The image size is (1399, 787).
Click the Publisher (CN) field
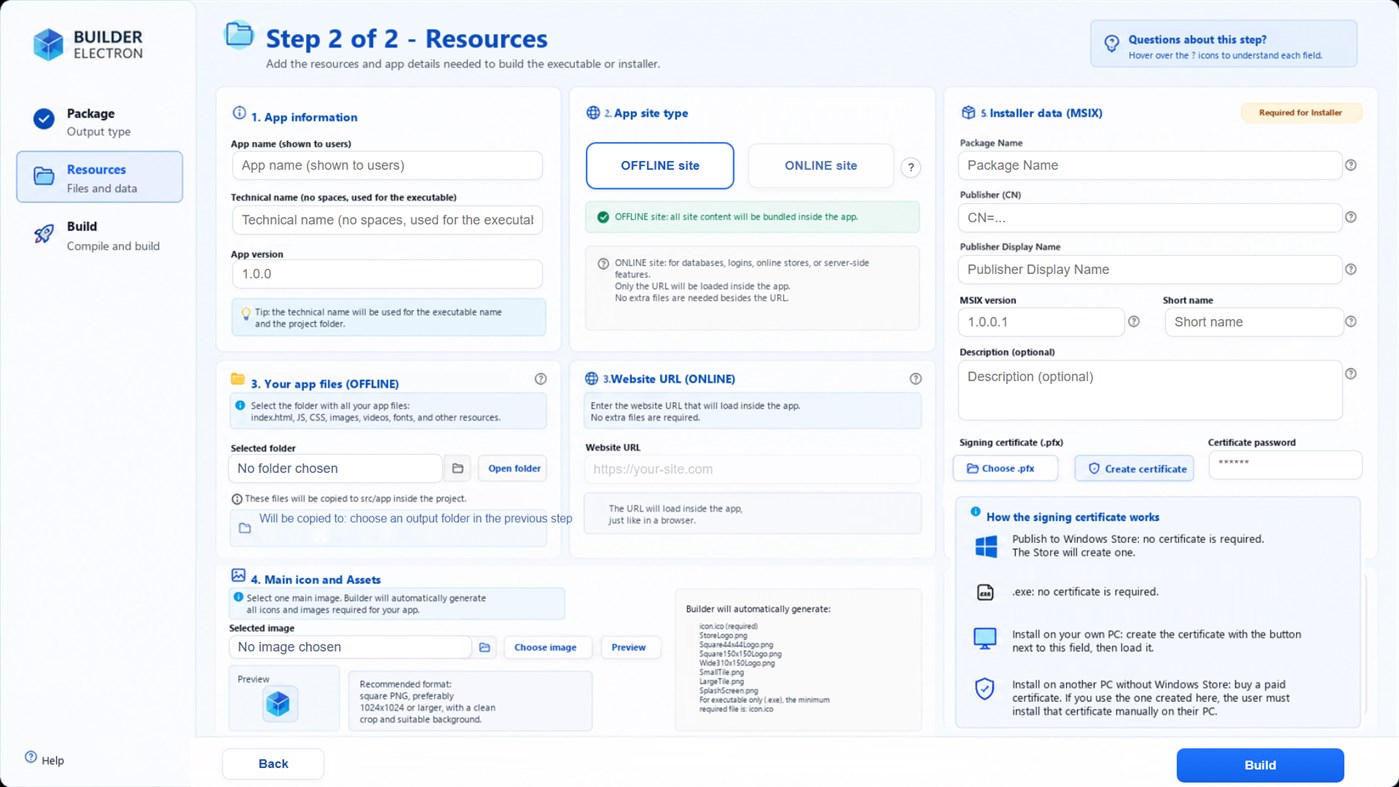click(x=1150, y=217)
